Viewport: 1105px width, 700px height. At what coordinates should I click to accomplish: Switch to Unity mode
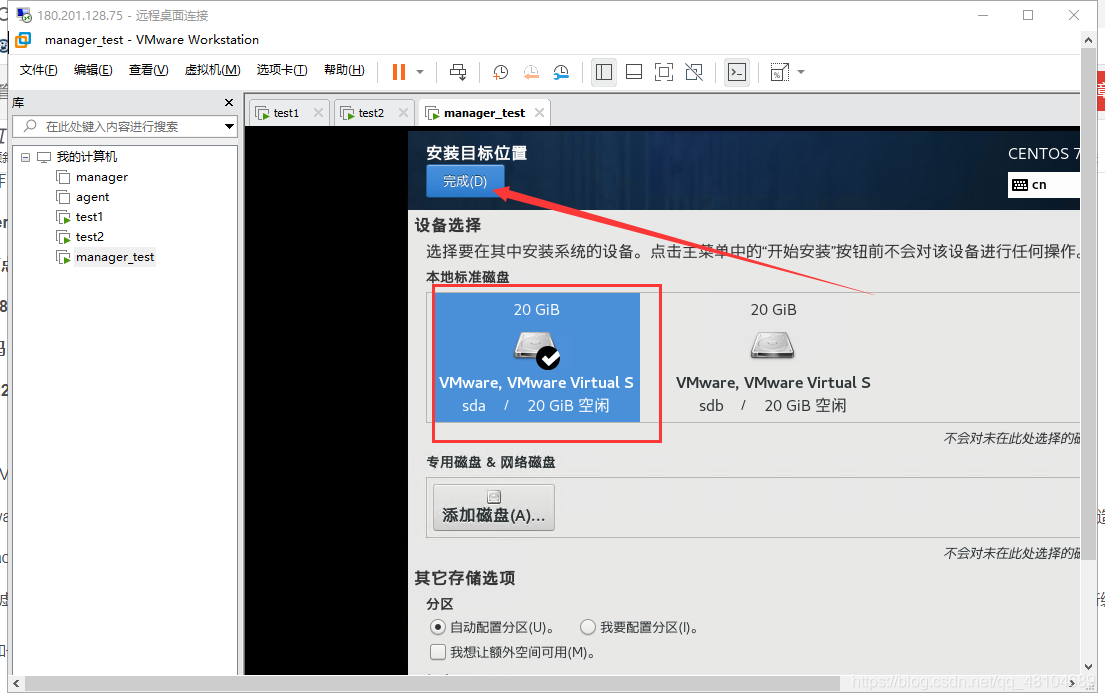pos(694,72)
